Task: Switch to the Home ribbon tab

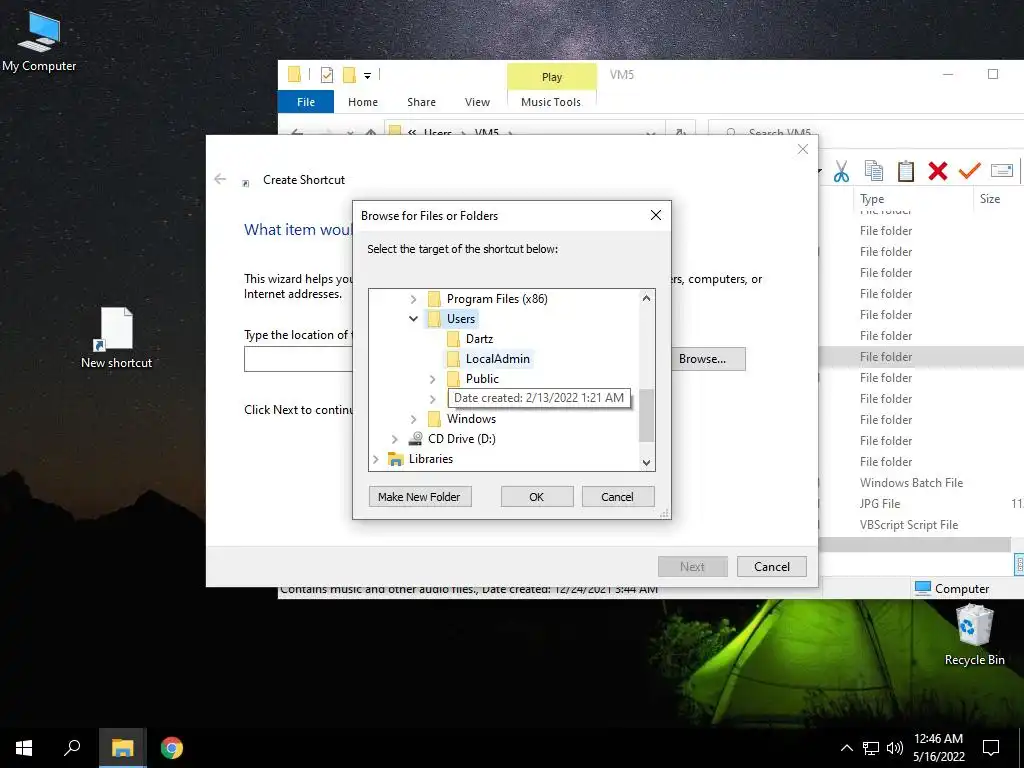Action: coord(362,102)
